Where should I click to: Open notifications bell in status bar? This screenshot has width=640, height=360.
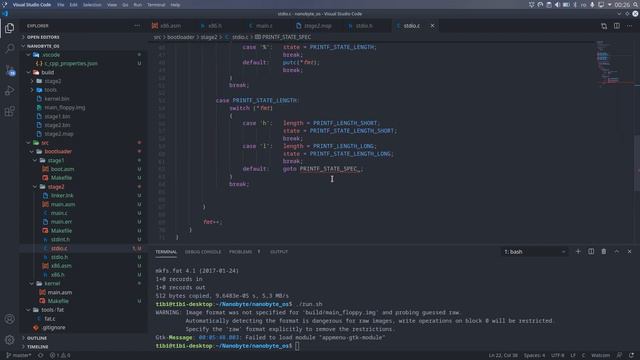pyautogui.click(x=632, y=356)
